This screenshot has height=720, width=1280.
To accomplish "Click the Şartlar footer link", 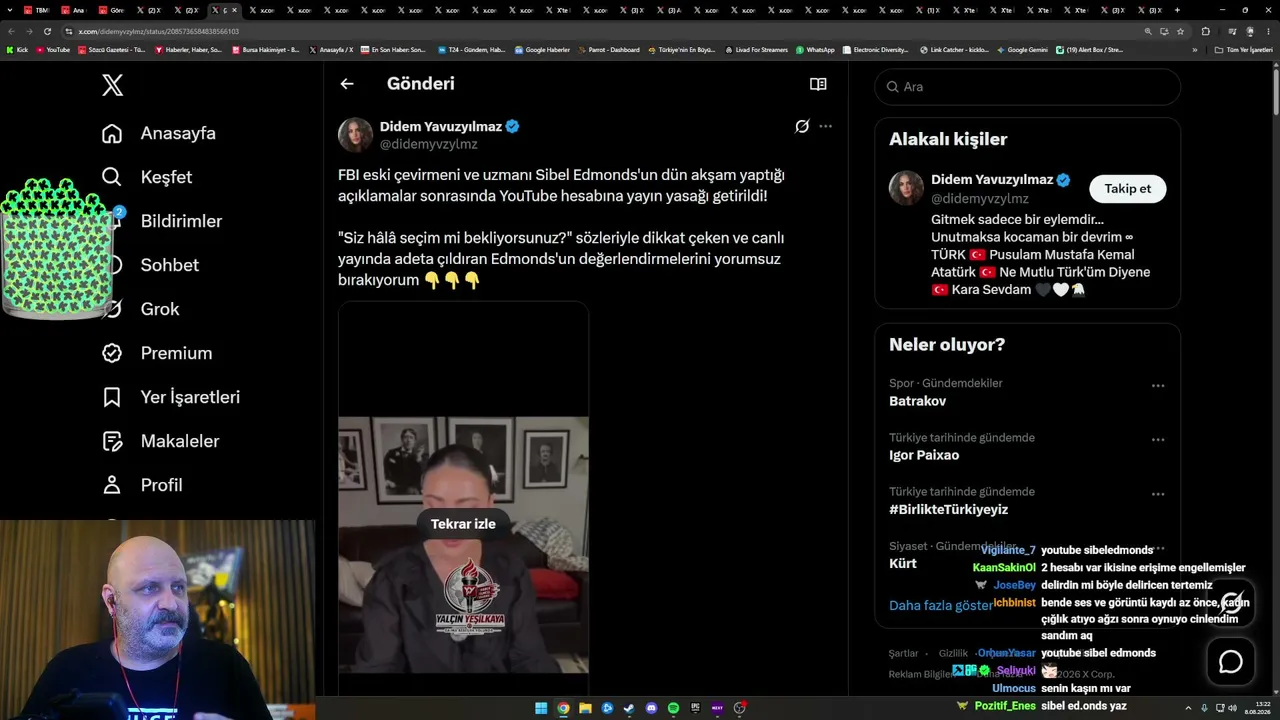I will point(903,653).
